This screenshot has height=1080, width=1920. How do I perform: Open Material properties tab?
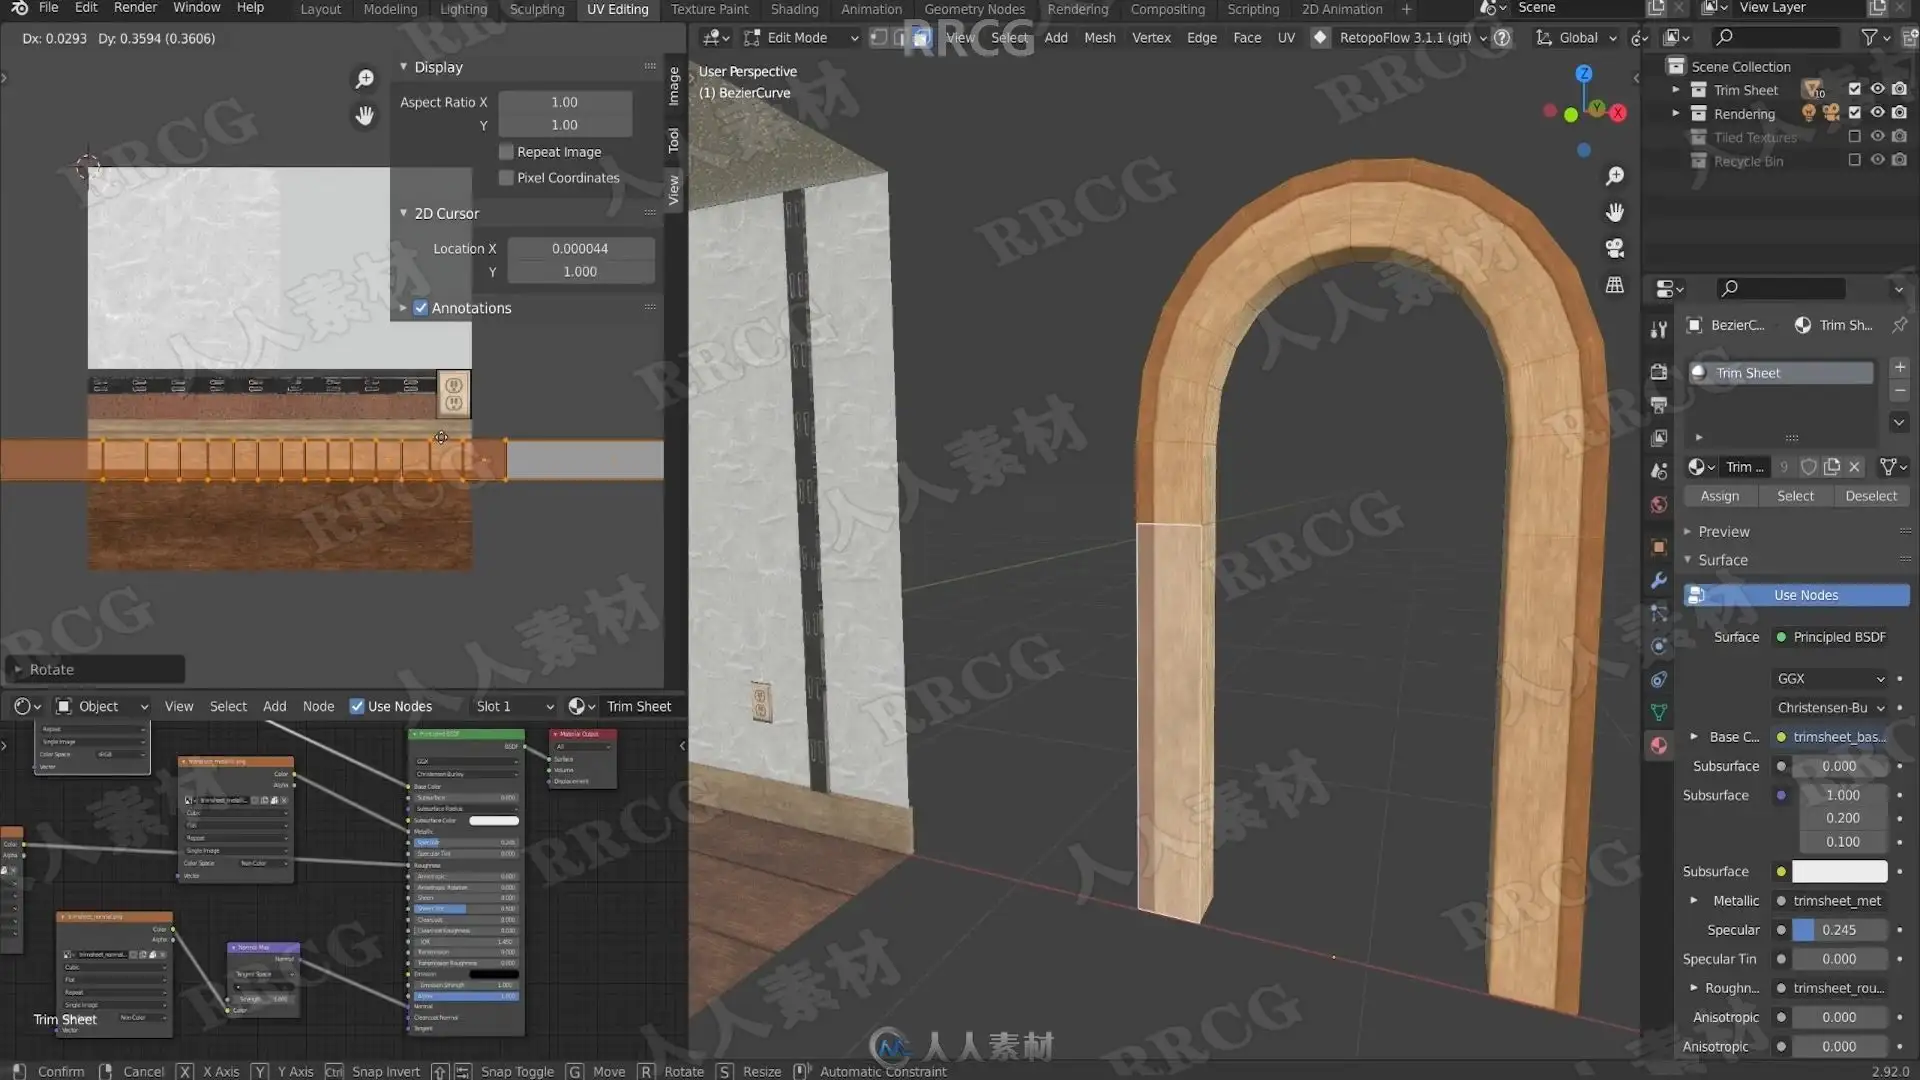coord(1659,745)
